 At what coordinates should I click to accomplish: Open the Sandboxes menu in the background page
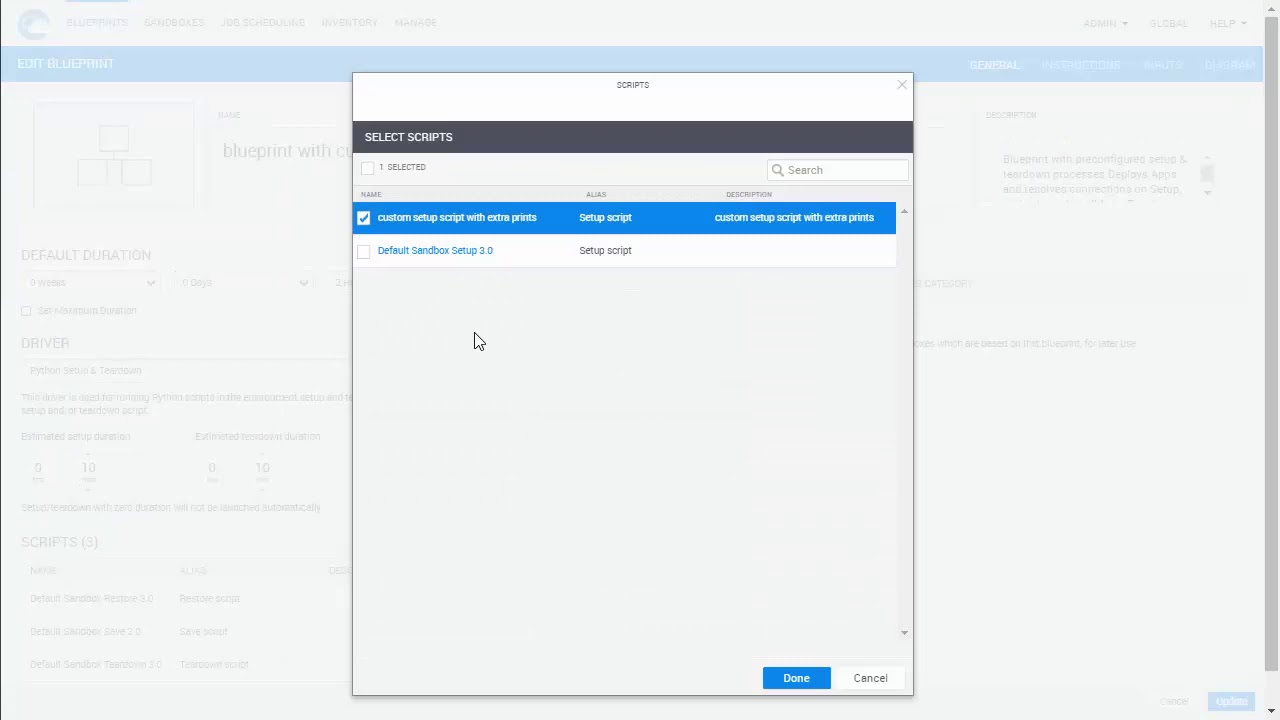coord(174,23)
